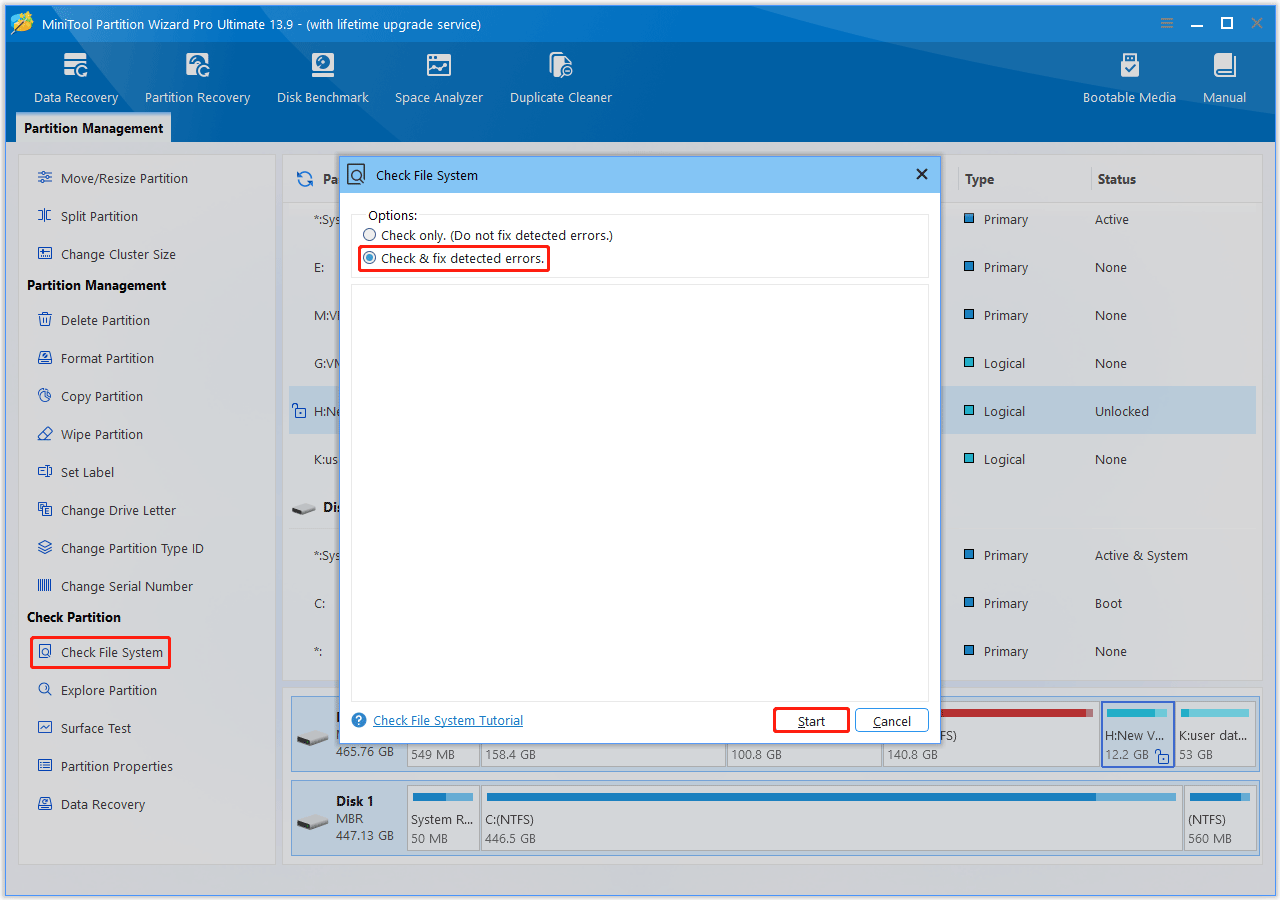Select the K:us partition row
Screen dimensions: 1280x900
(x=772, y=459)
